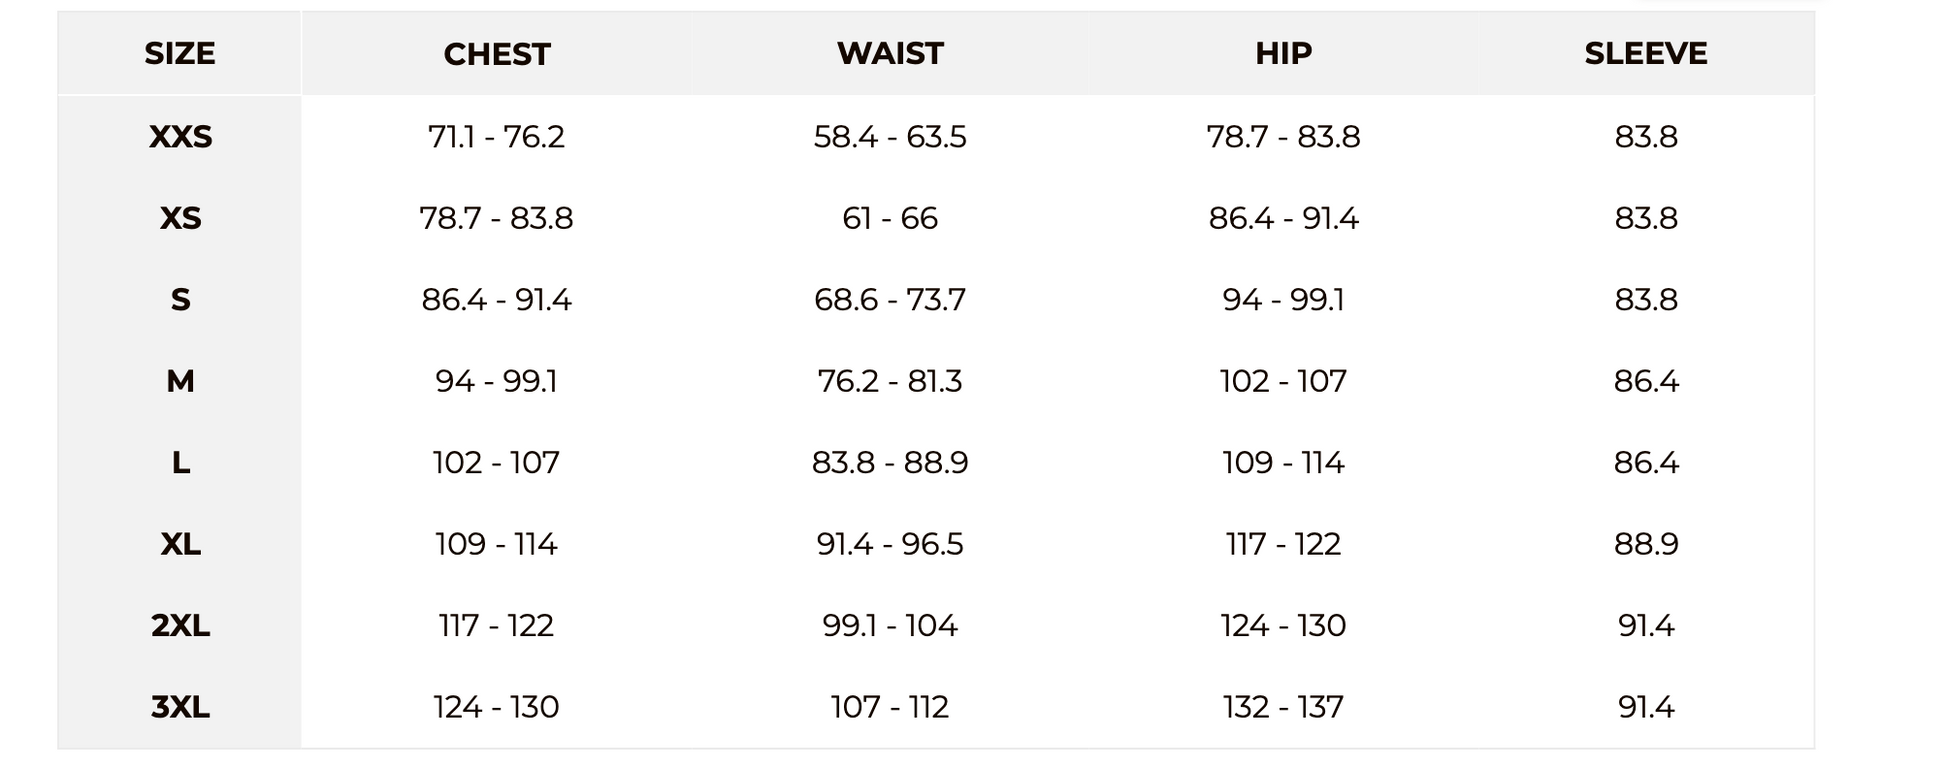1946x768 pixels.
Task: Click 3XL waist value 107 - 112
Action: coord(890,707)
